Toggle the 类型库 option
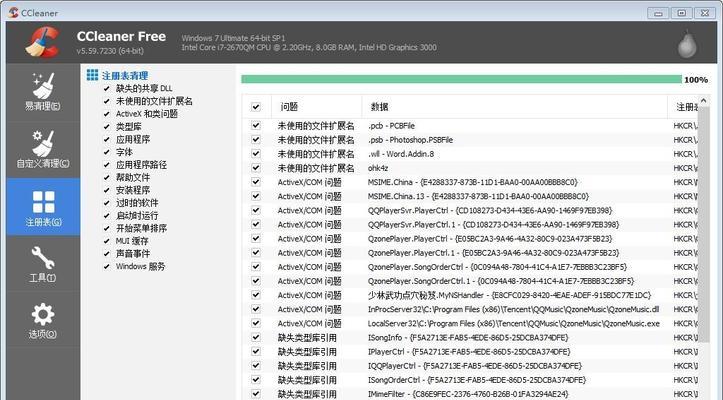 click(x=107, y=126)
